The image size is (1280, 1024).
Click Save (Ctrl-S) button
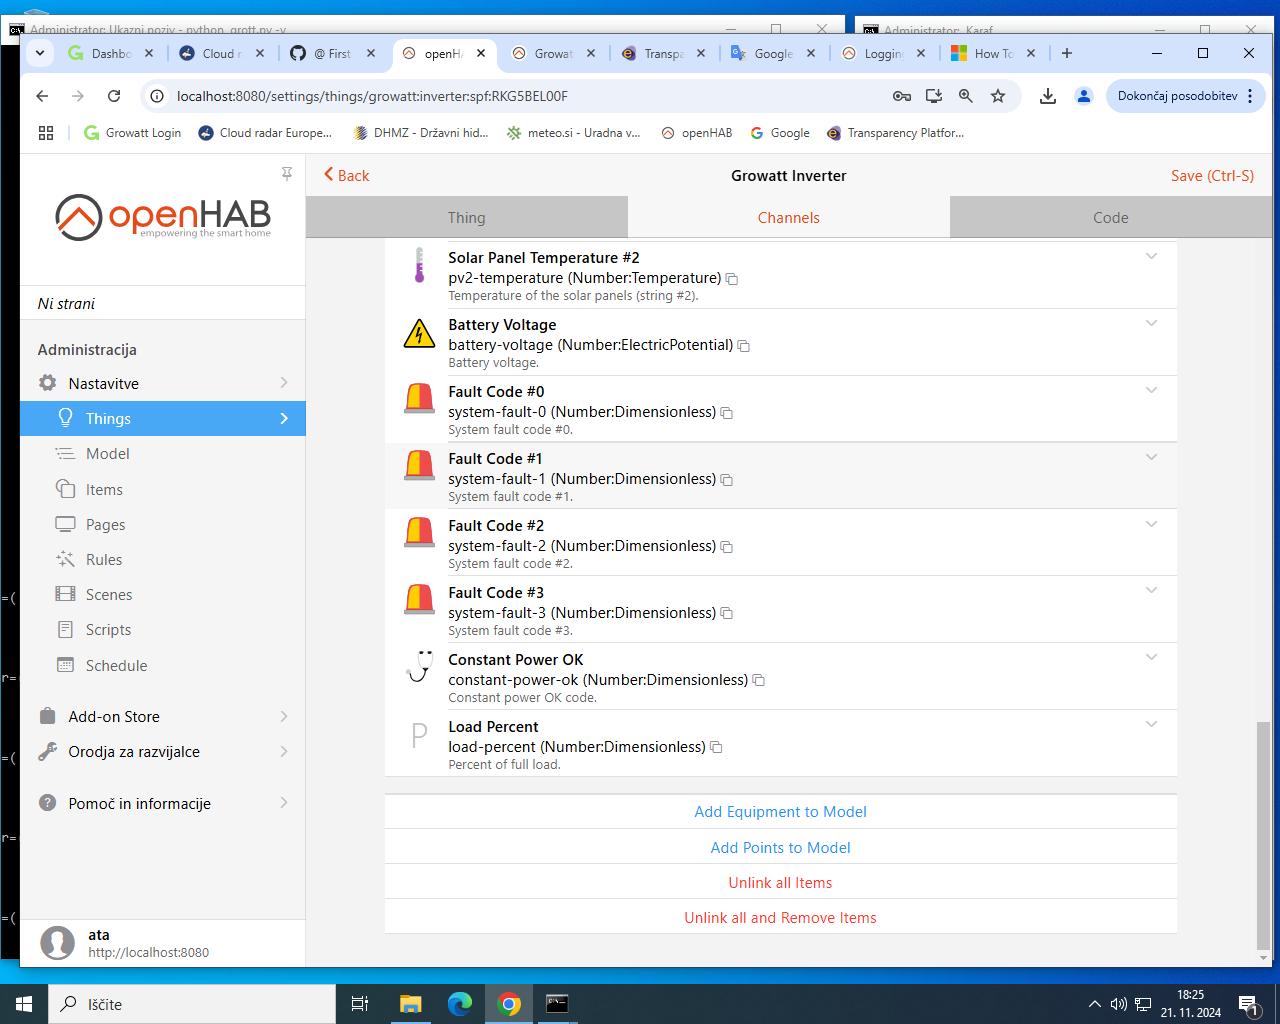[x=1212, y=176]
